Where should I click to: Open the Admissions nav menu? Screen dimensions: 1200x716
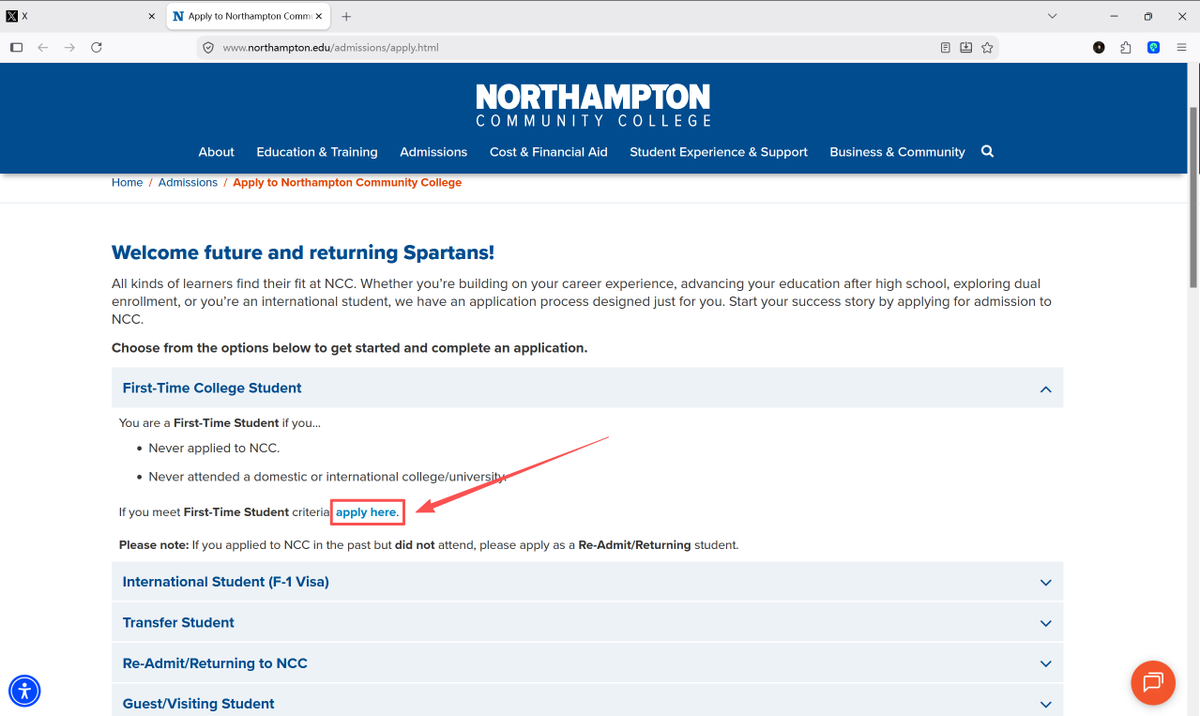point(433,152)
